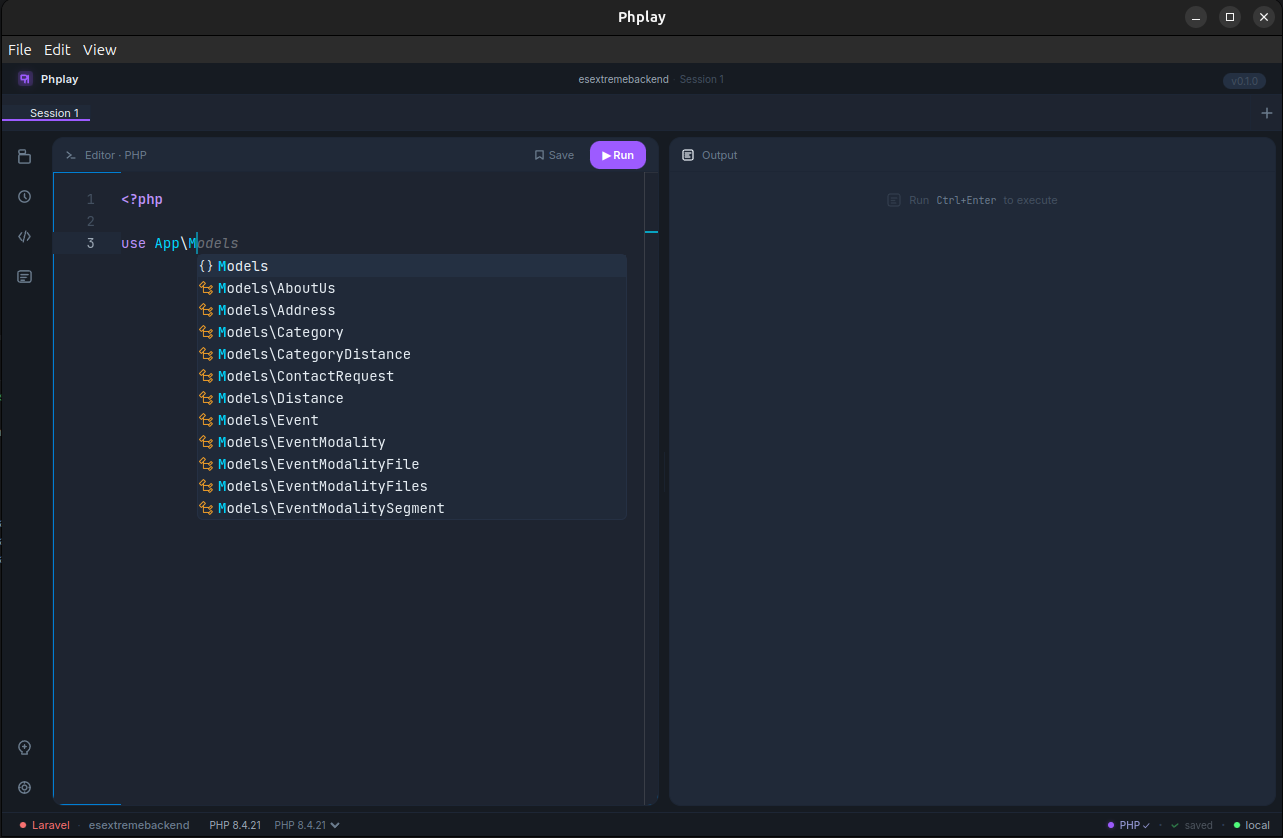Screen dimensions: 1283x838
Task: Click line number 1 in editor gutter
Action: coord(90,199)
